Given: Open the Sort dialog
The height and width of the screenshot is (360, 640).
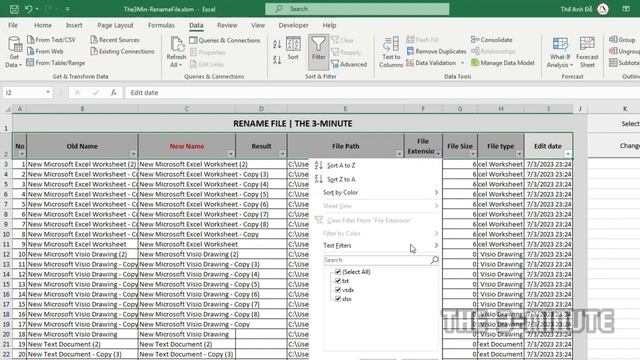Looking at the screenshot, I should [293, 48].
